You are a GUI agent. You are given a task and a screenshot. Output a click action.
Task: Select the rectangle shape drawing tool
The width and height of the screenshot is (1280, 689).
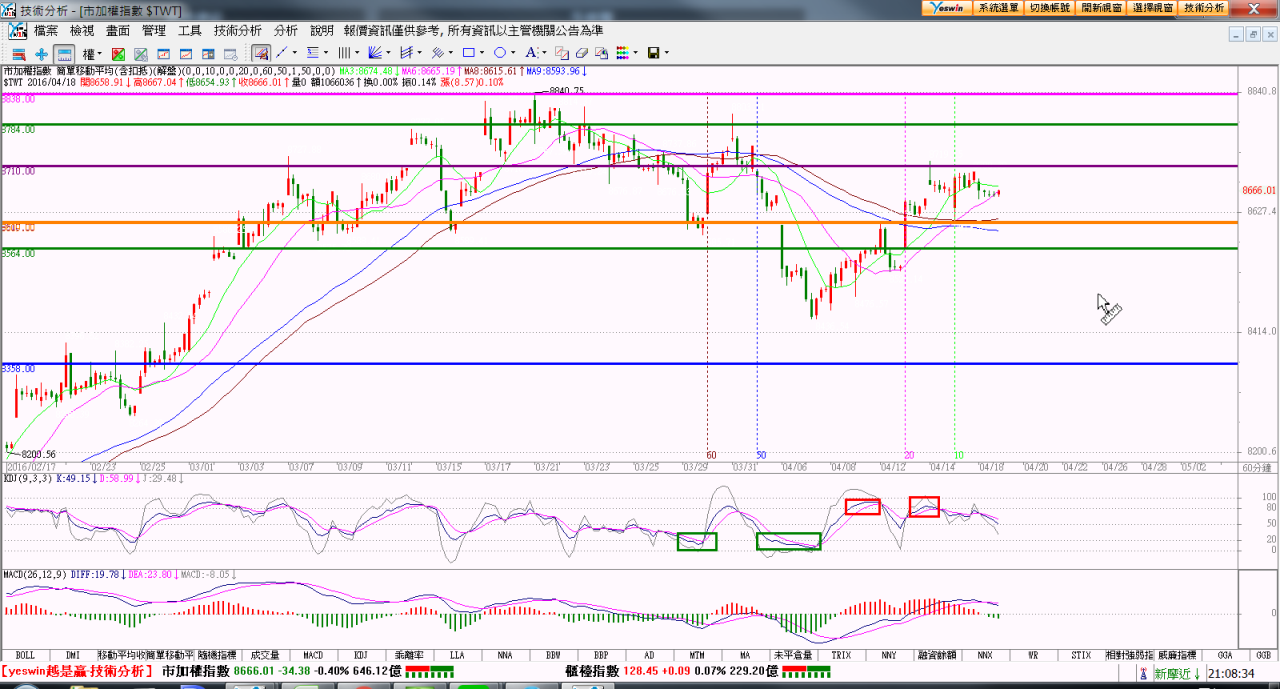click(x=469, y=53)
